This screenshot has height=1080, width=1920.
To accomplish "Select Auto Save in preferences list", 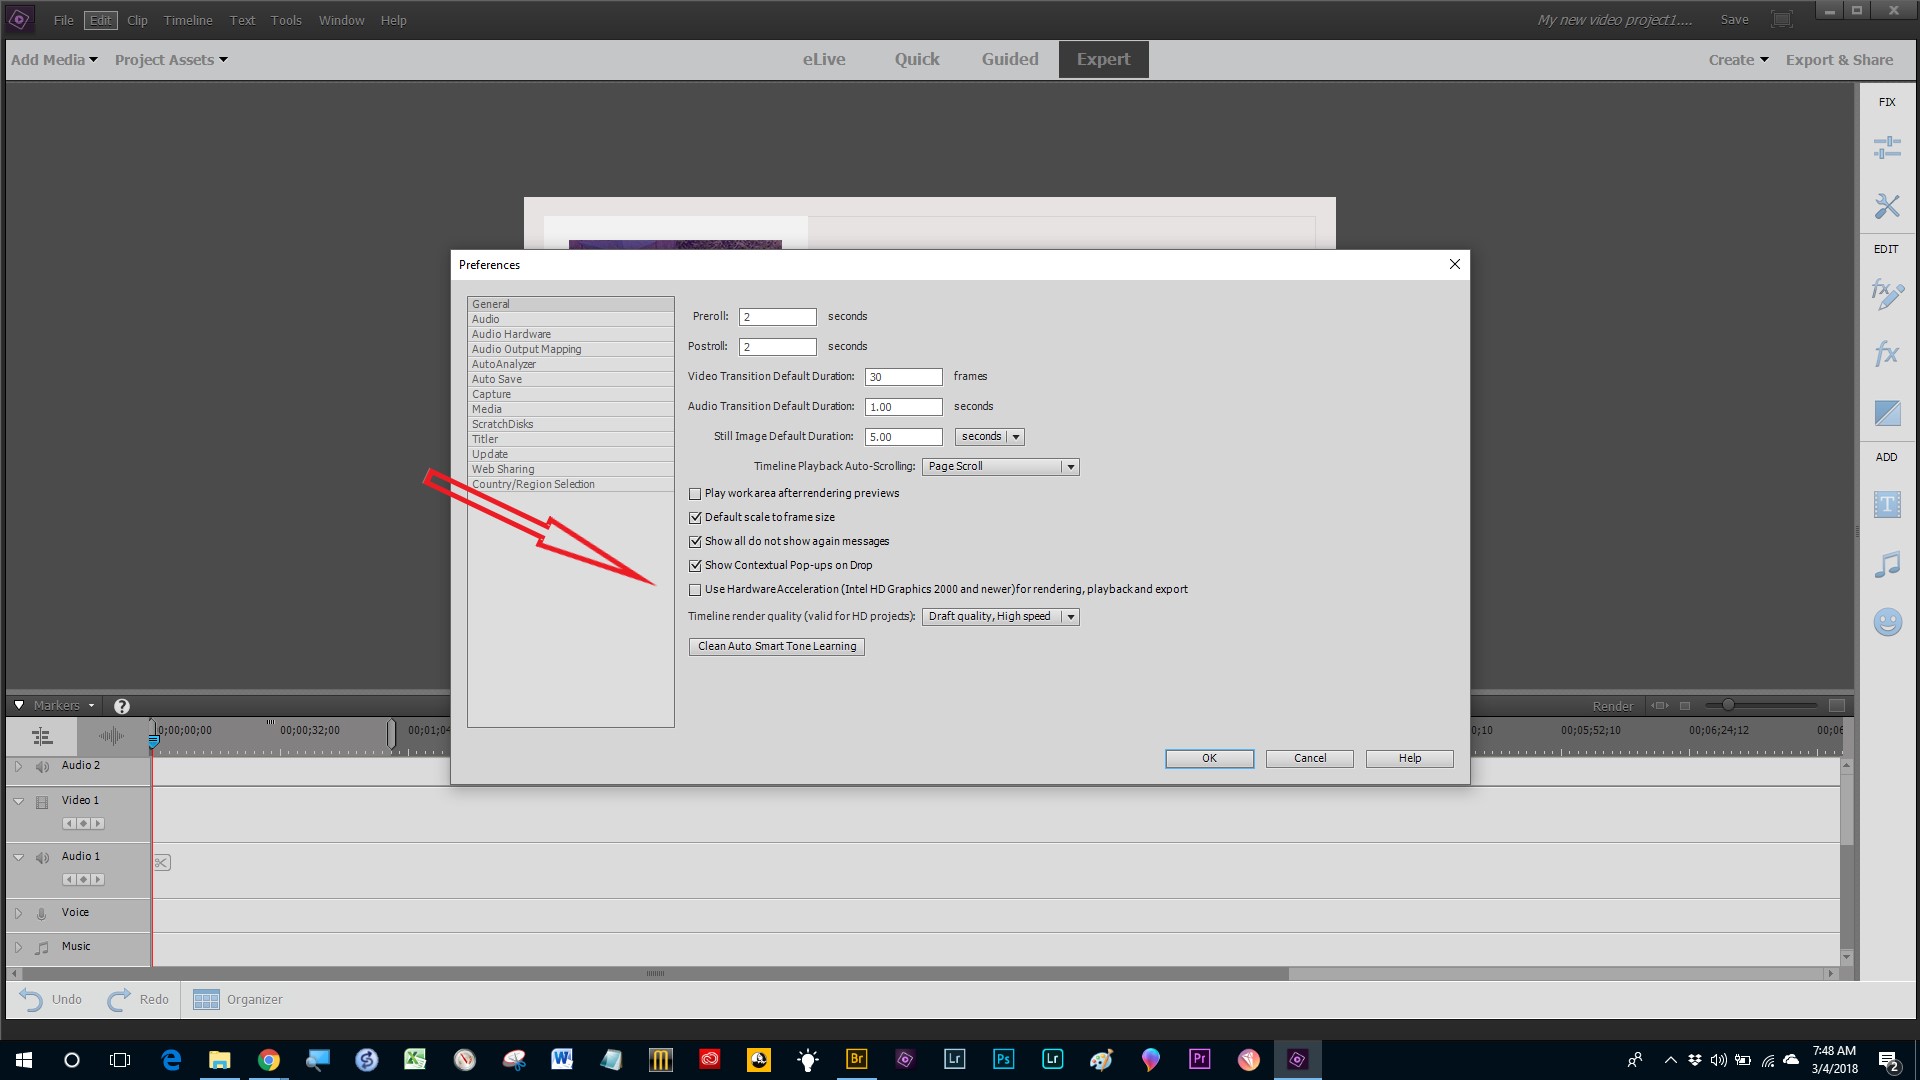I will click(570, 380).
